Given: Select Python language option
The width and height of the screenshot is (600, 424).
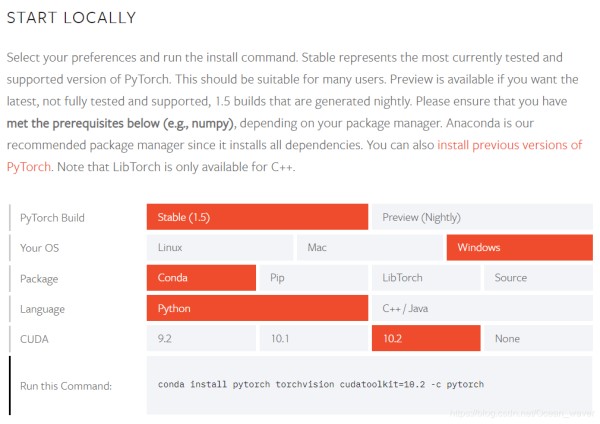Looking at the screenshot, I should pyautogui.click(x=257, y=308).
